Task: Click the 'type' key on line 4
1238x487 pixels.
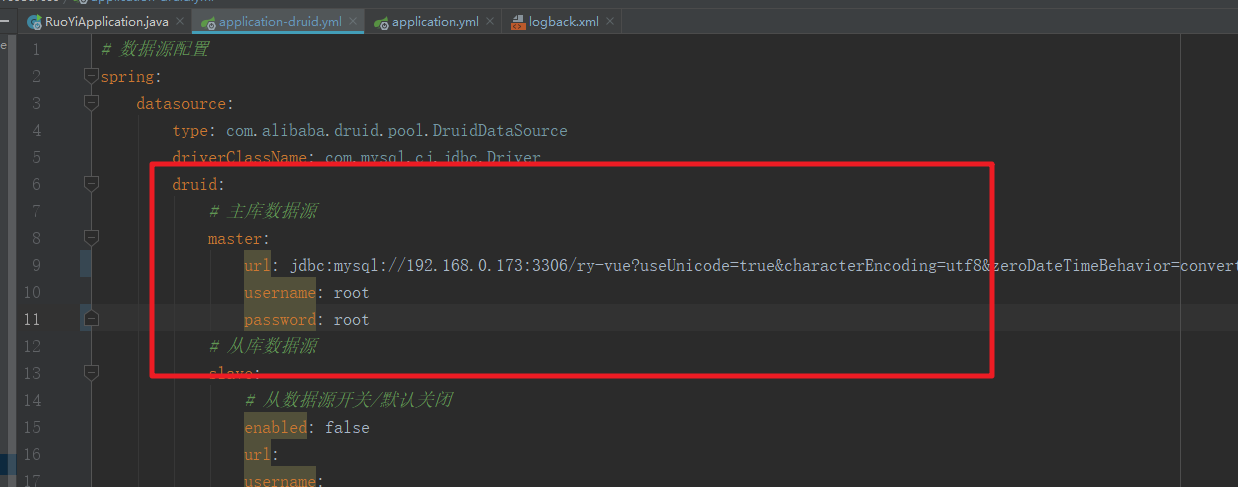Action: pyautogui.click(x=190, y=130)
